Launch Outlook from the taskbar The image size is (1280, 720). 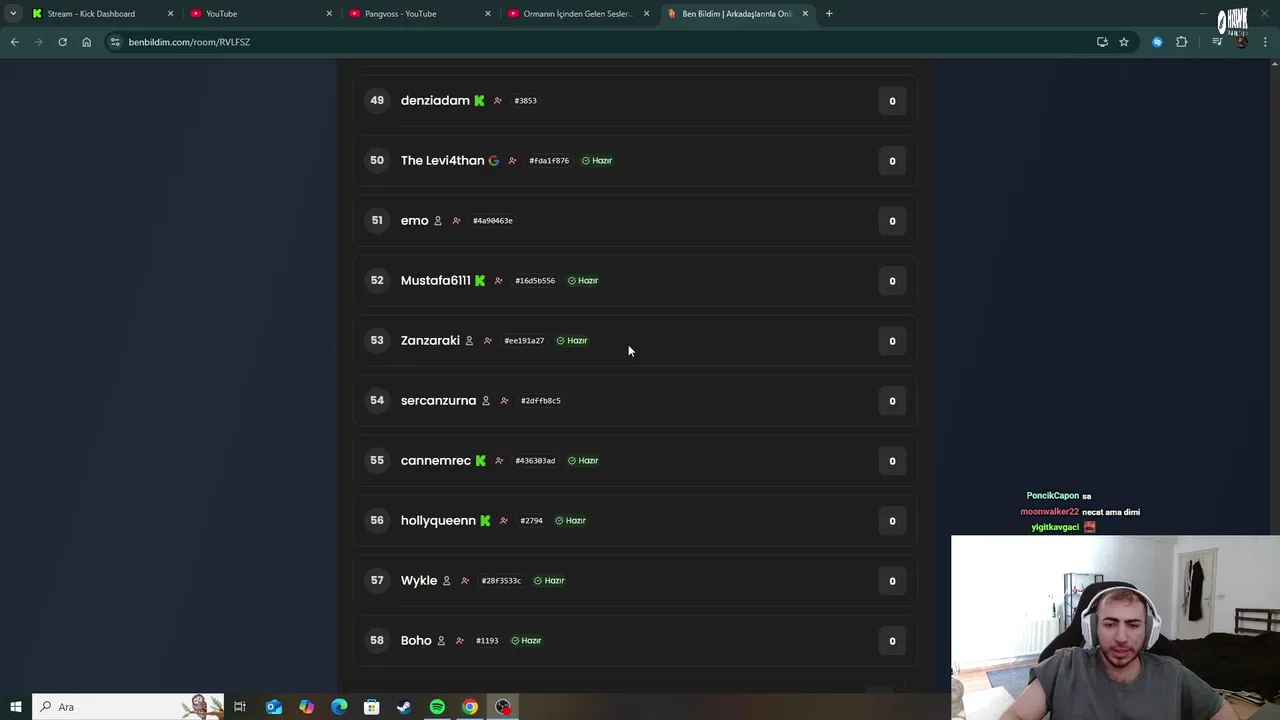click(273, 707)
